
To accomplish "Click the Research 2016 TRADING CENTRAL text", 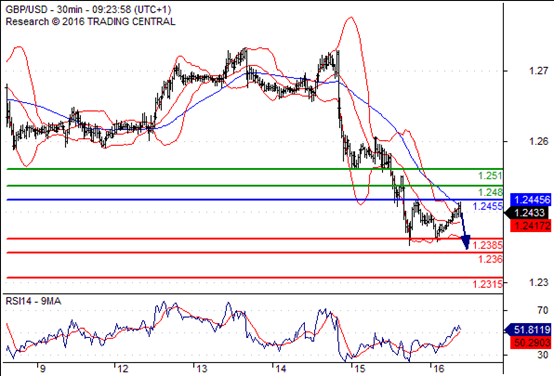I will coord(90,22).
